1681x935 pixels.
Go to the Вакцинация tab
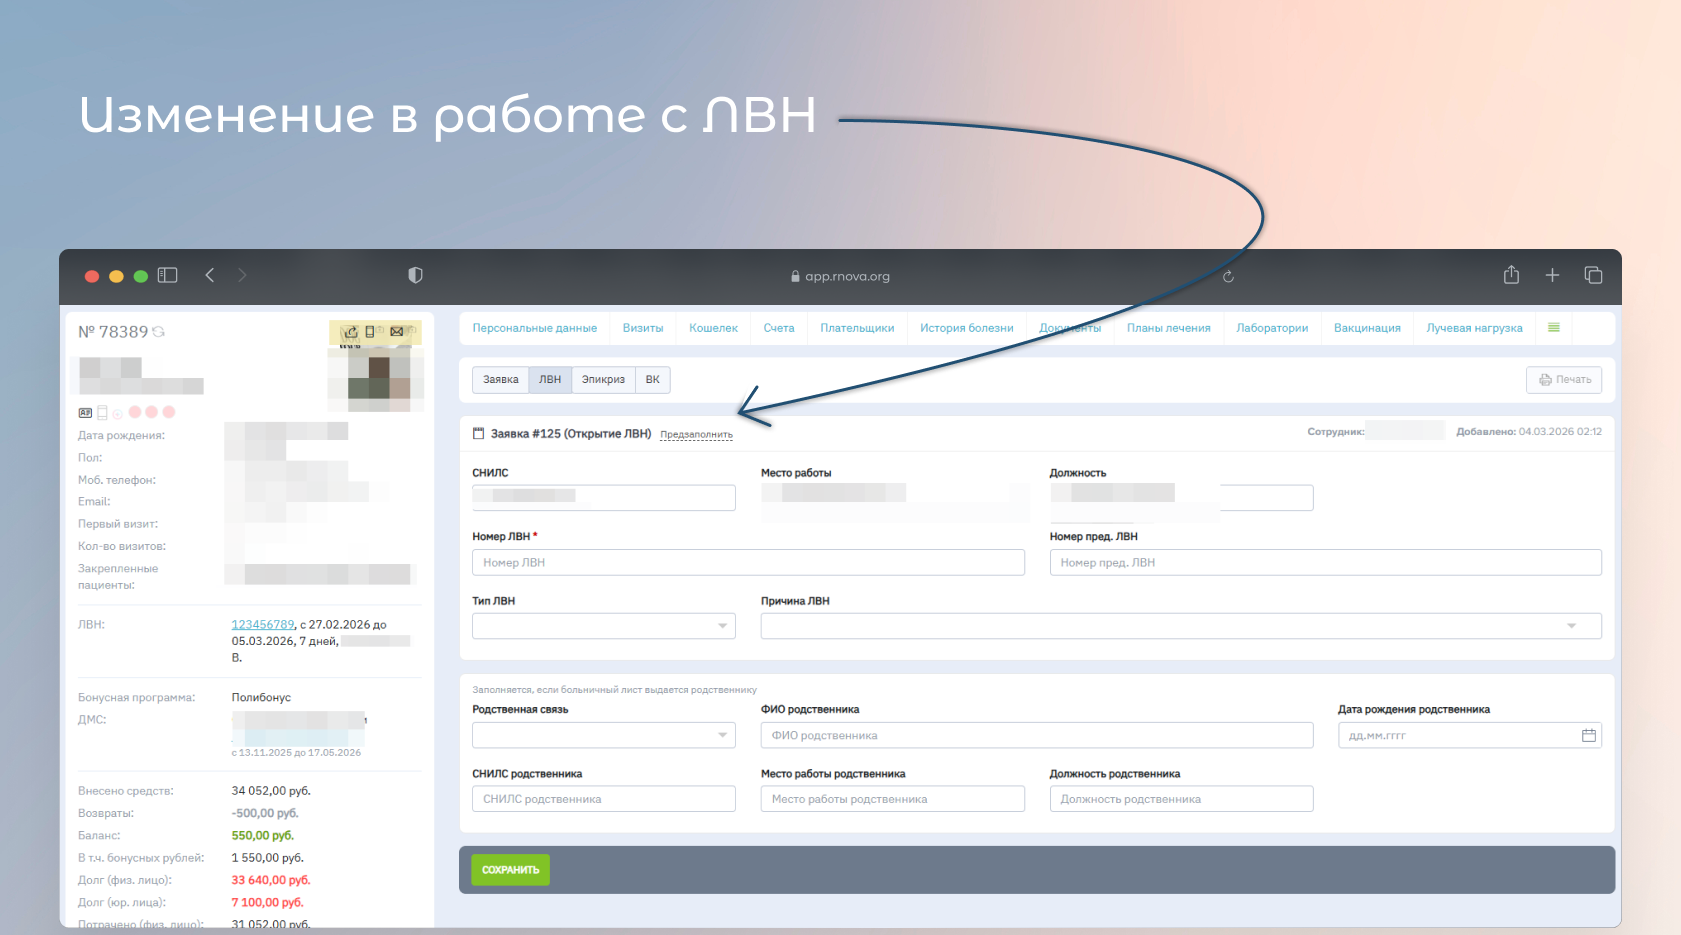tap(1366, 328)
